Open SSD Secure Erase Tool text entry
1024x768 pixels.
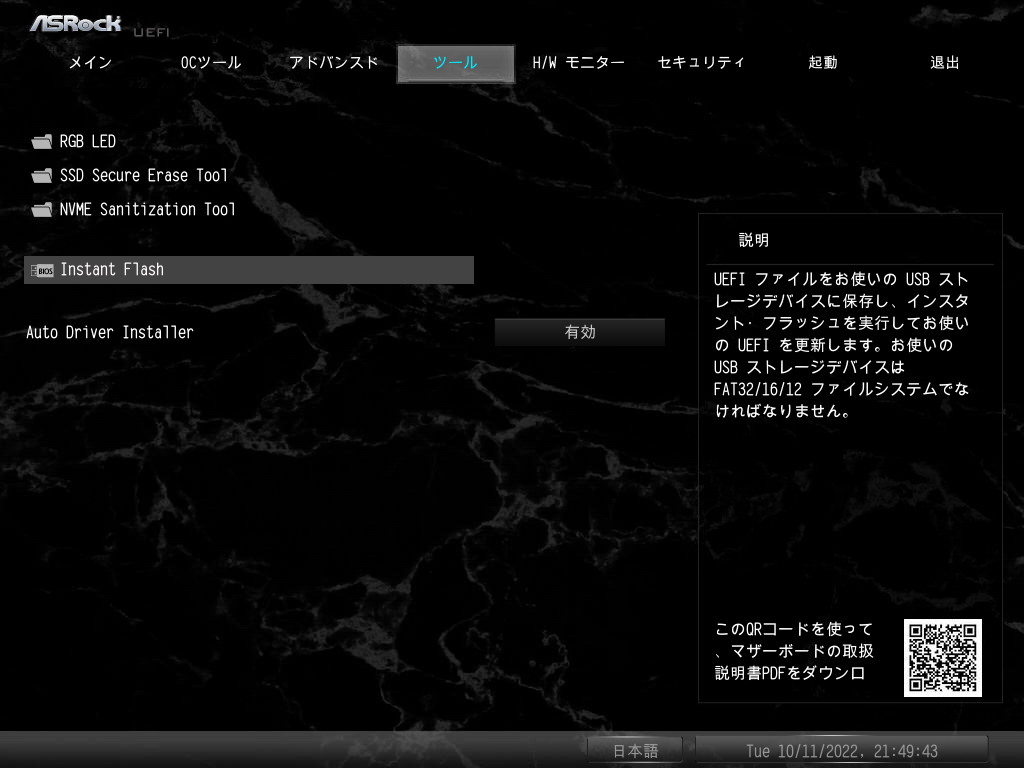(x=144, y=176)
